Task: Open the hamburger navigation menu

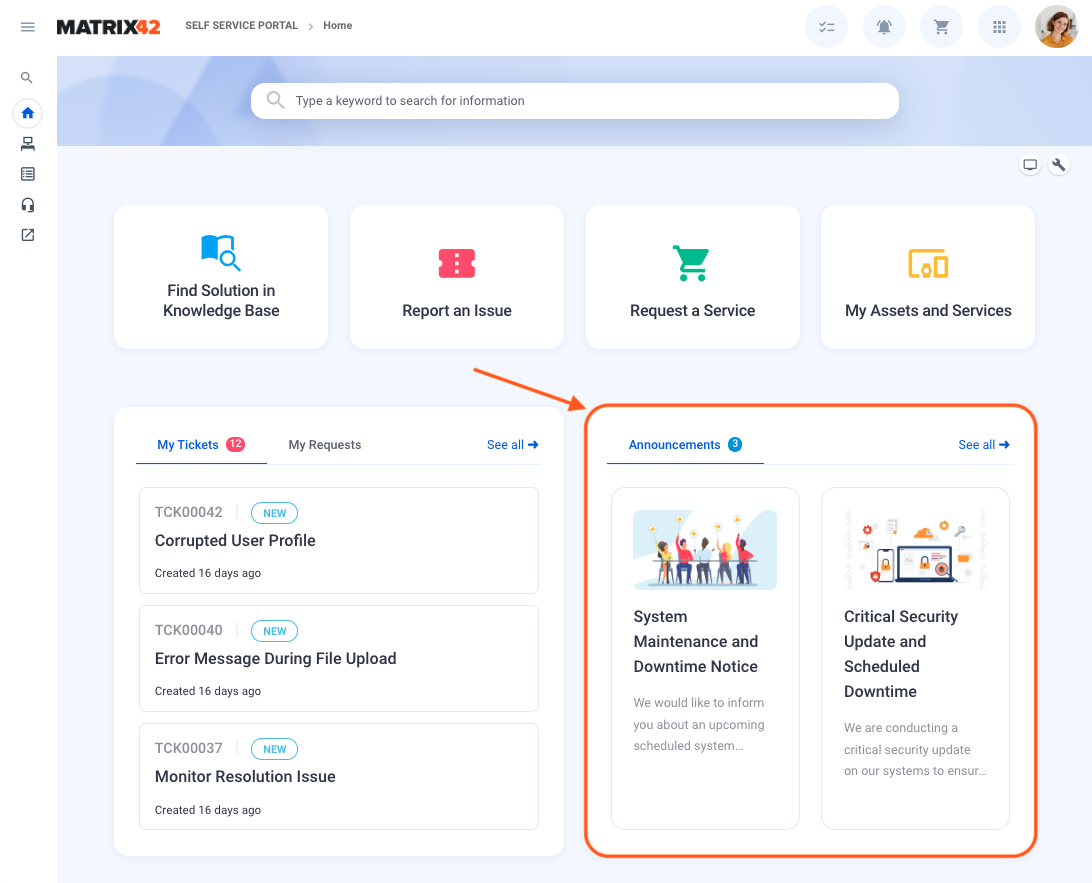Action: pos(28,27)
